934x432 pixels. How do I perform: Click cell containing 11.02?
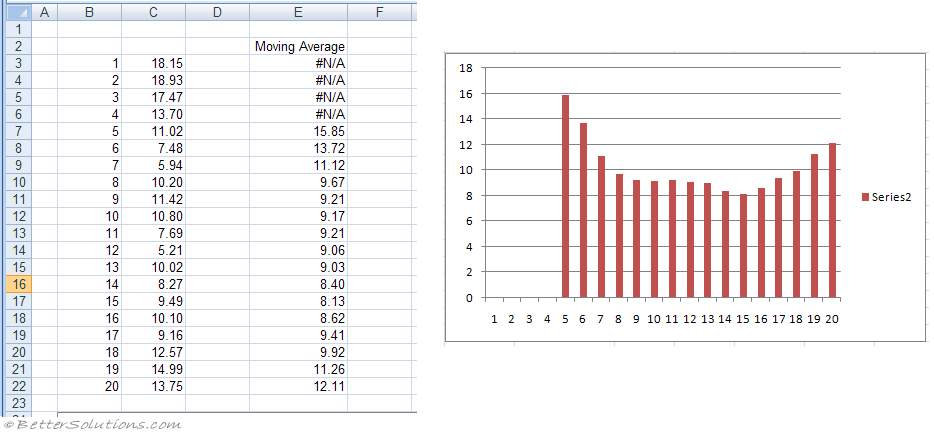pos(154,131)
